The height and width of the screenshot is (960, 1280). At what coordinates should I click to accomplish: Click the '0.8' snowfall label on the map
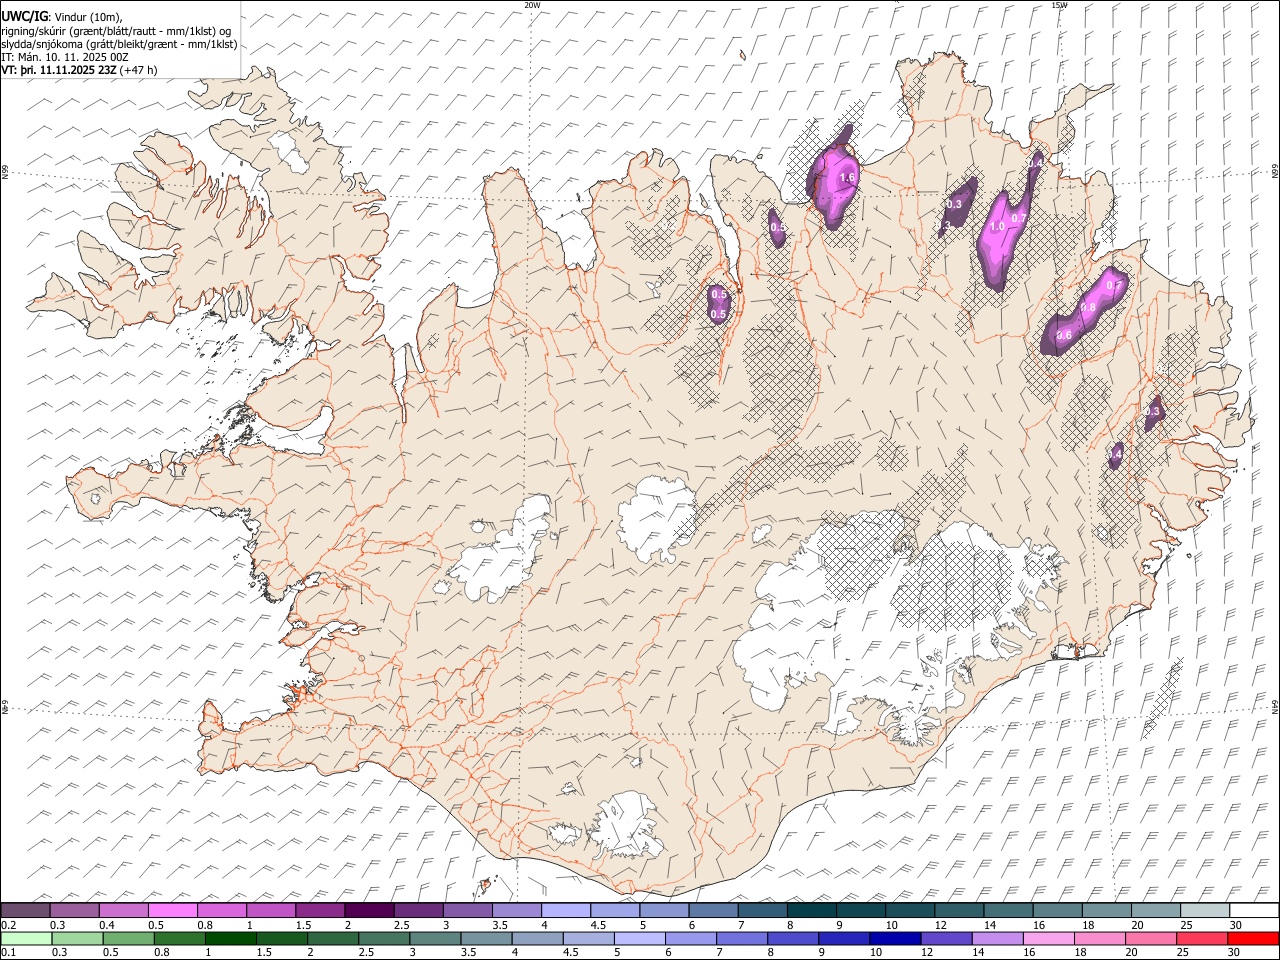[1089, 307]
